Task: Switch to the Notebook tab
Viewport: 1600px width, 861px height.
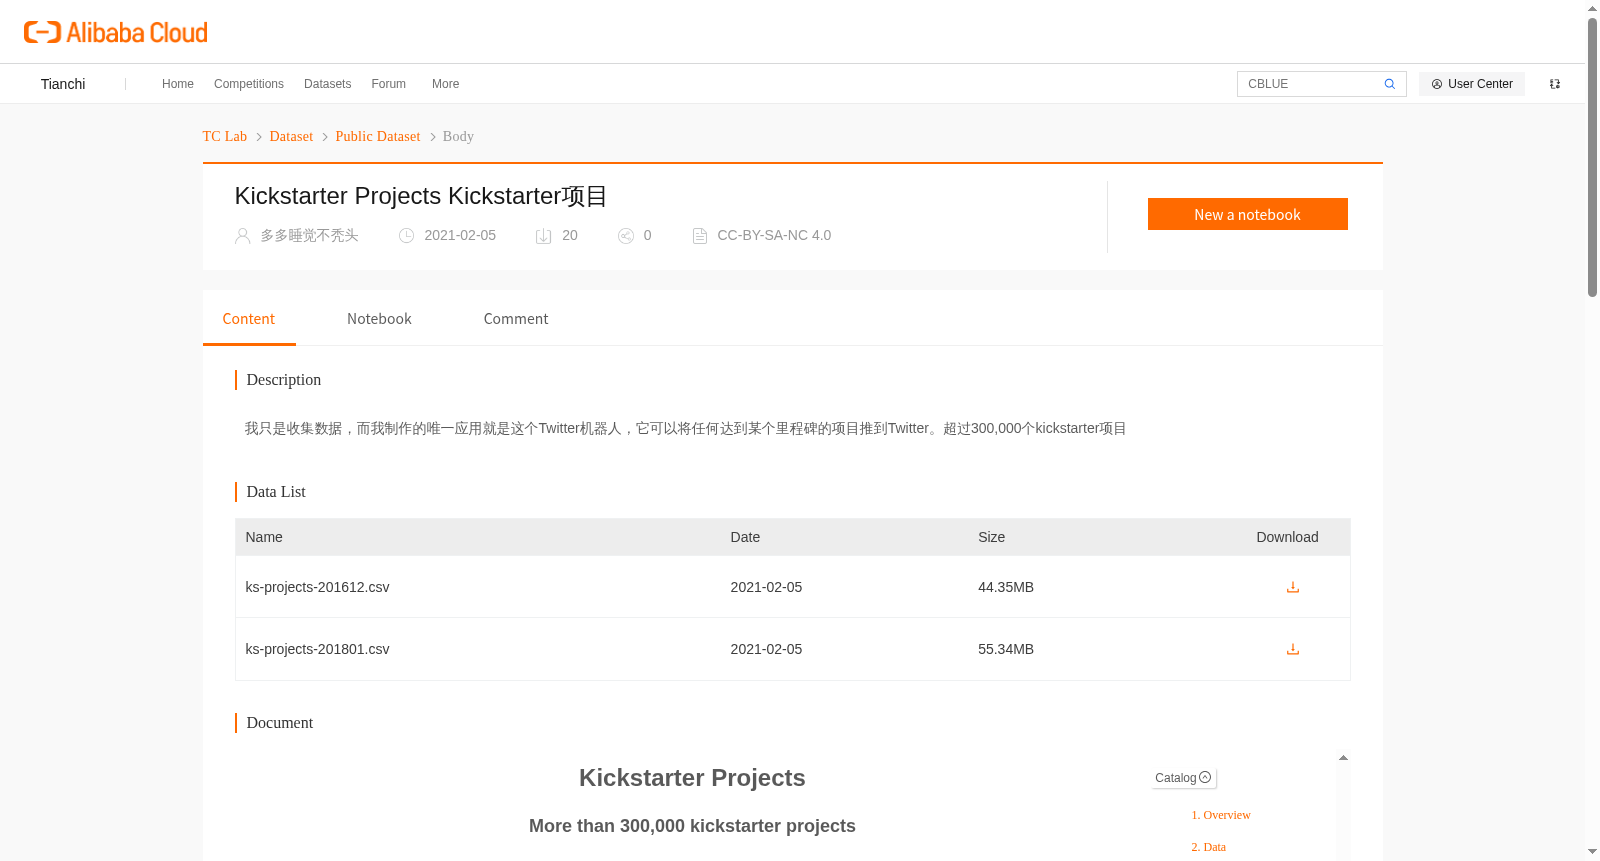Action: [x=379, y=319]
